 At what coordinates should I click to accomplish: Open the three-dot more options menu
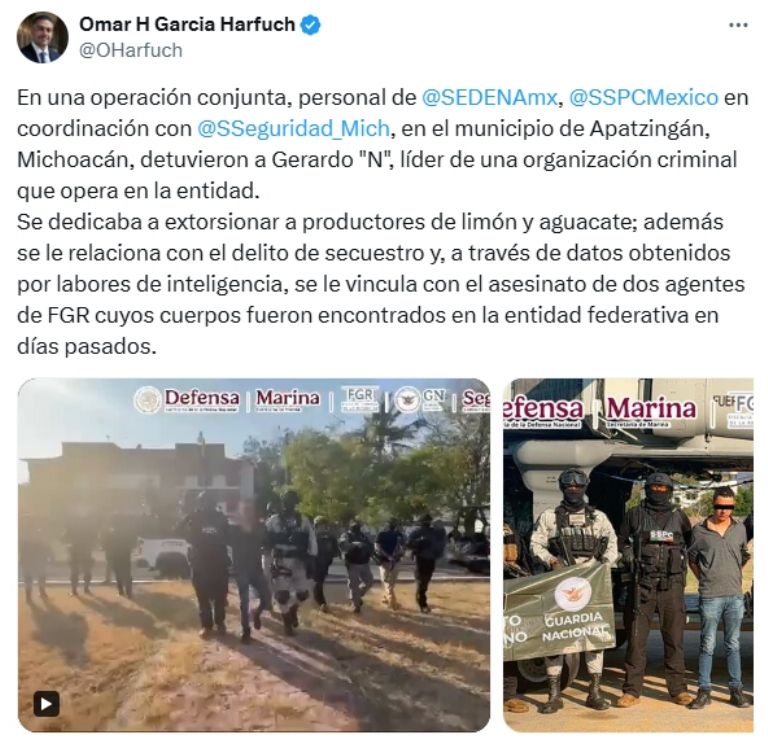pos(738,25)
